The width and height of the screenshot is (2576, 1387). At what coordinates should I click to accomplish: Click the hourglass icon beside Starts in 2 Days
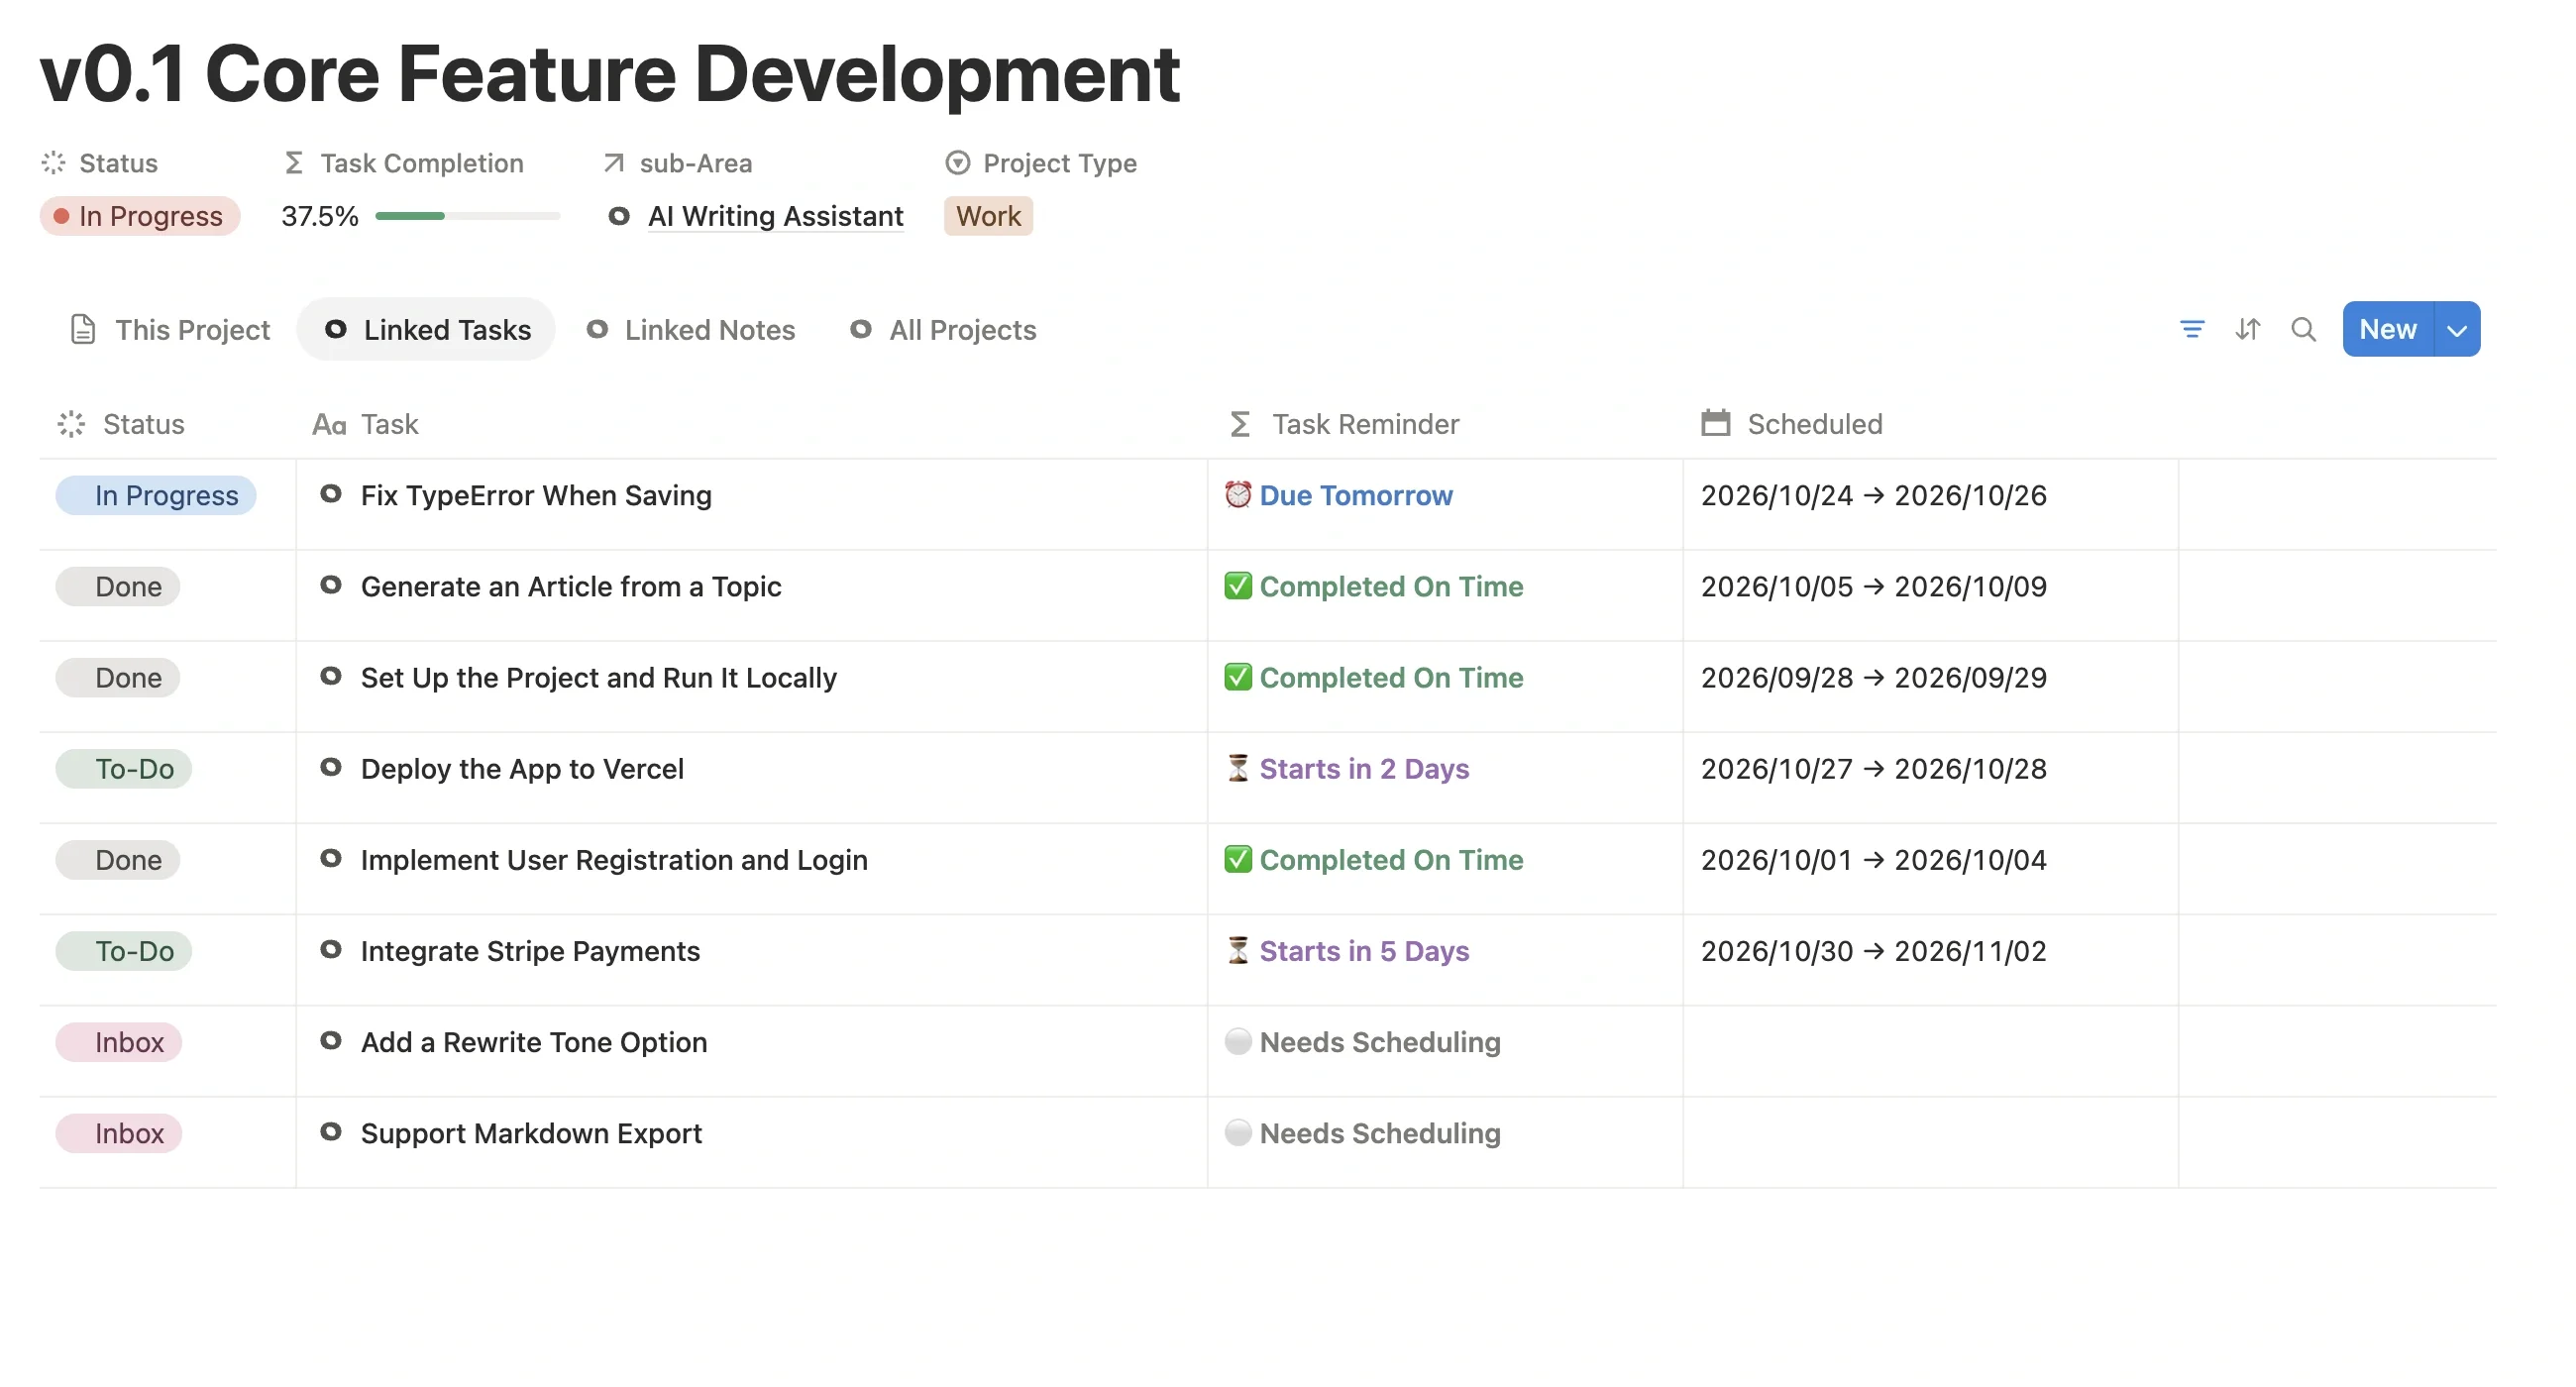(1238, 768)
